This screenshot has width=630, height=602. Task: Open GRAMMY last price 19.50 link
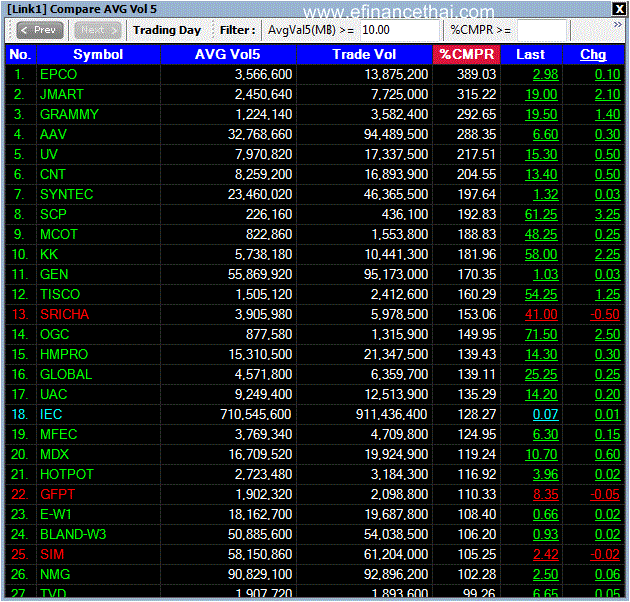point(541,115)
